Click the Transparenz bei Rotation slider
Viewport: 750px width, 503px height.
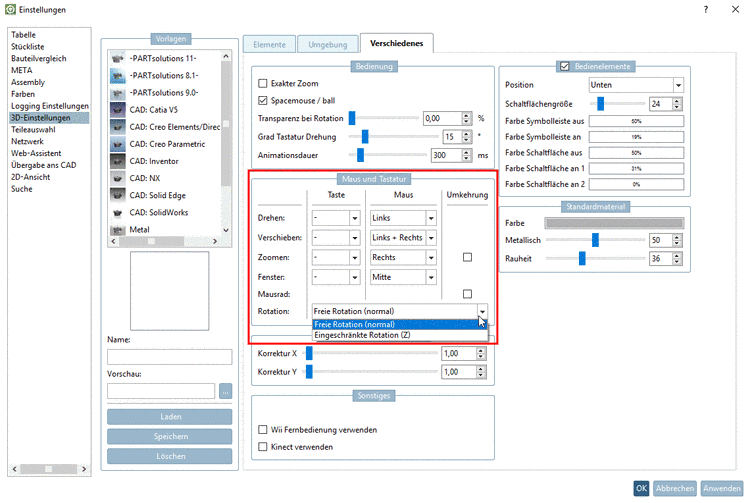384,118
